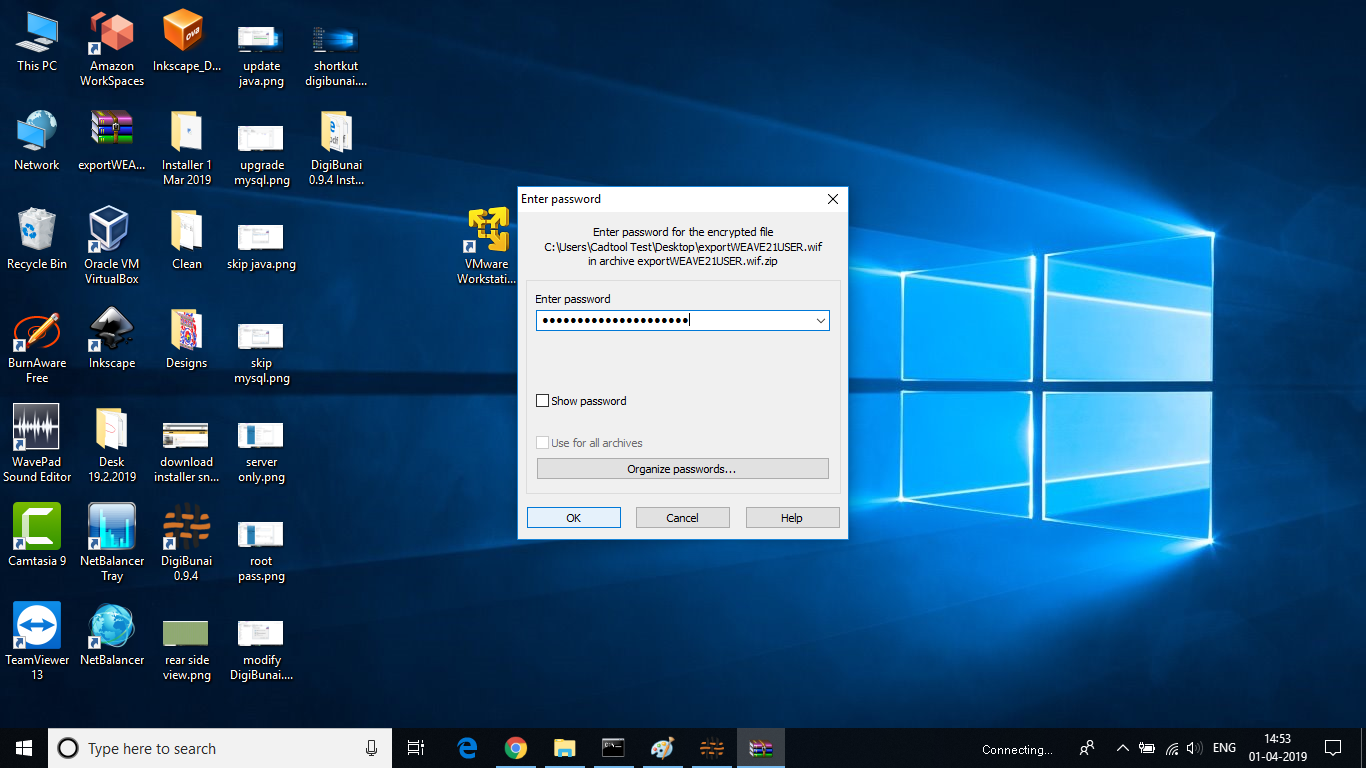1366x768 pixels.
Task: Open Google Chrome from the taskbar
Action: [x=515, y=748]
